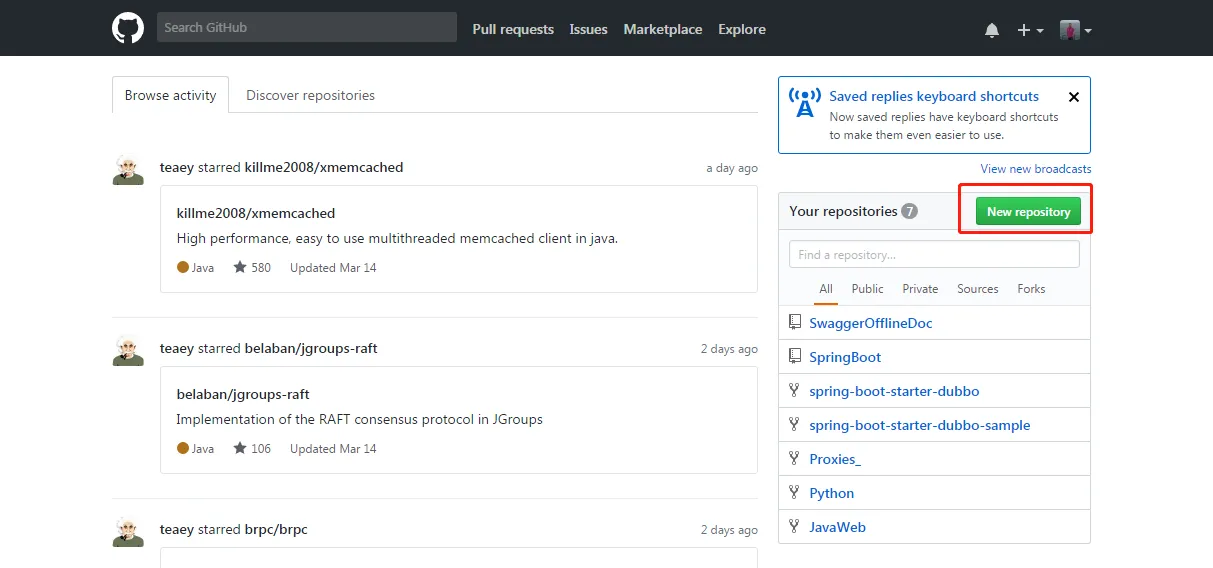Image resolution: width=1213 pixels, height=568 pixels.
Task: Click the fork icon beside Proxies_
Action: (795, 459)
